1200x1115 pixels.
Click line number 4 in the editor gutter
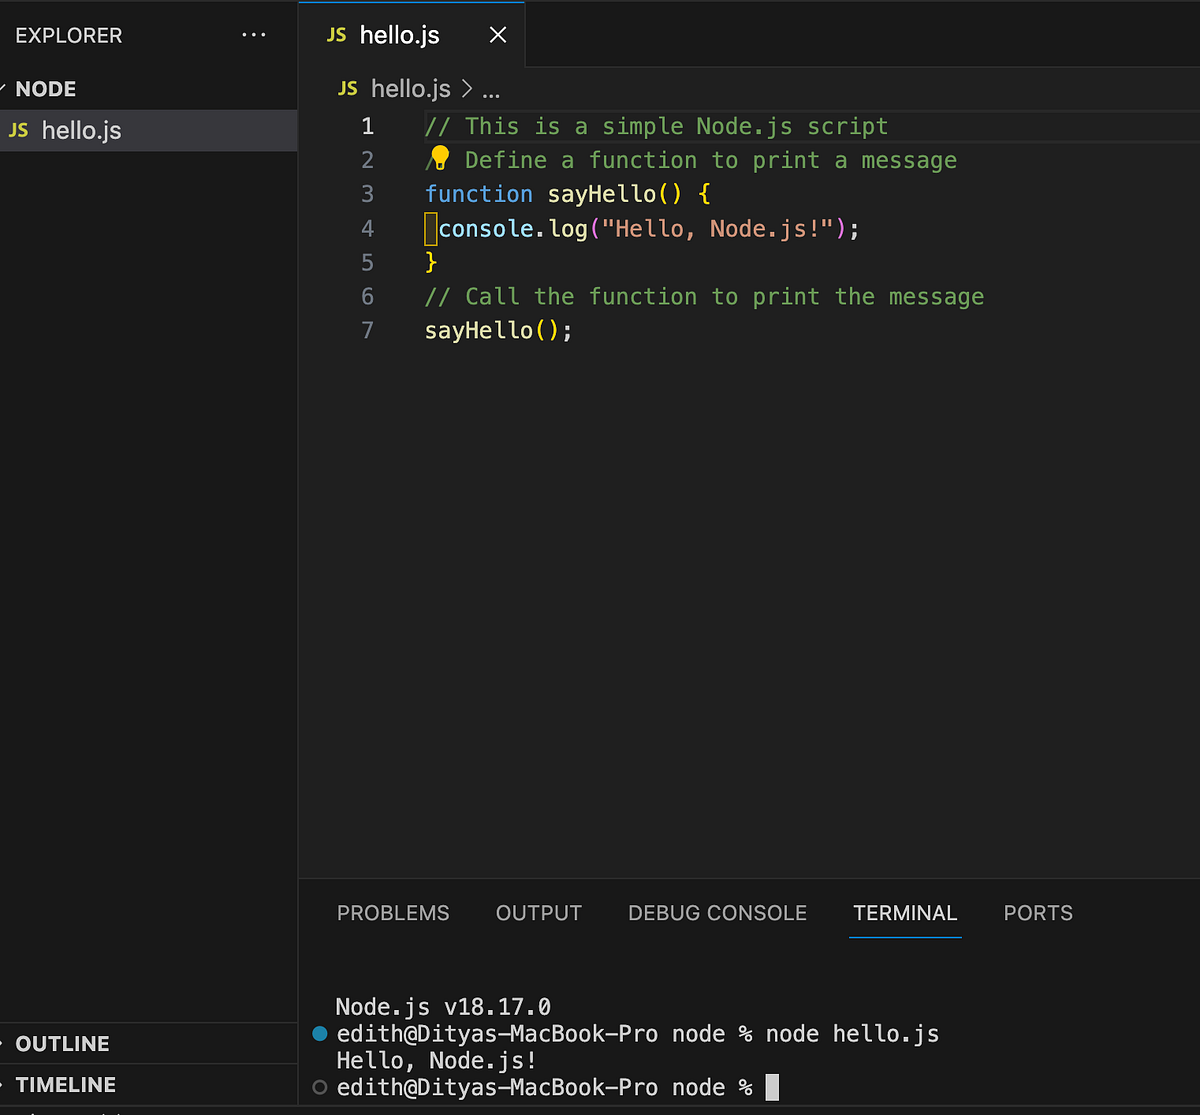click(367, 228)
